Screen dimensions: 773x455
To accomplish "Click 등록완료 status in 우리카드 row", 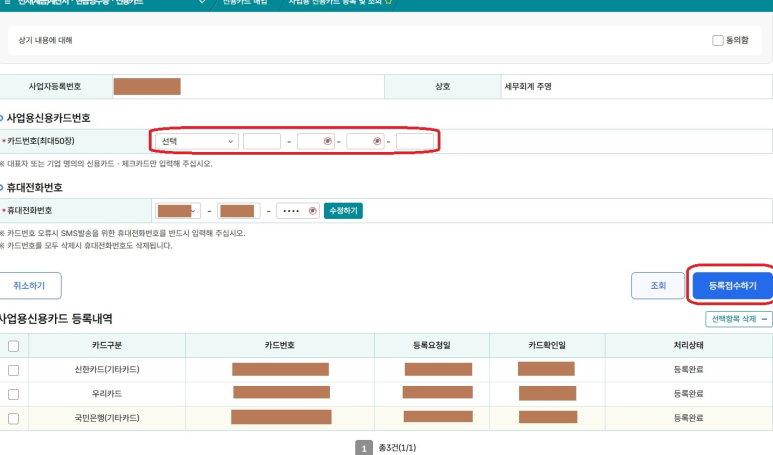I will [689, 394].
